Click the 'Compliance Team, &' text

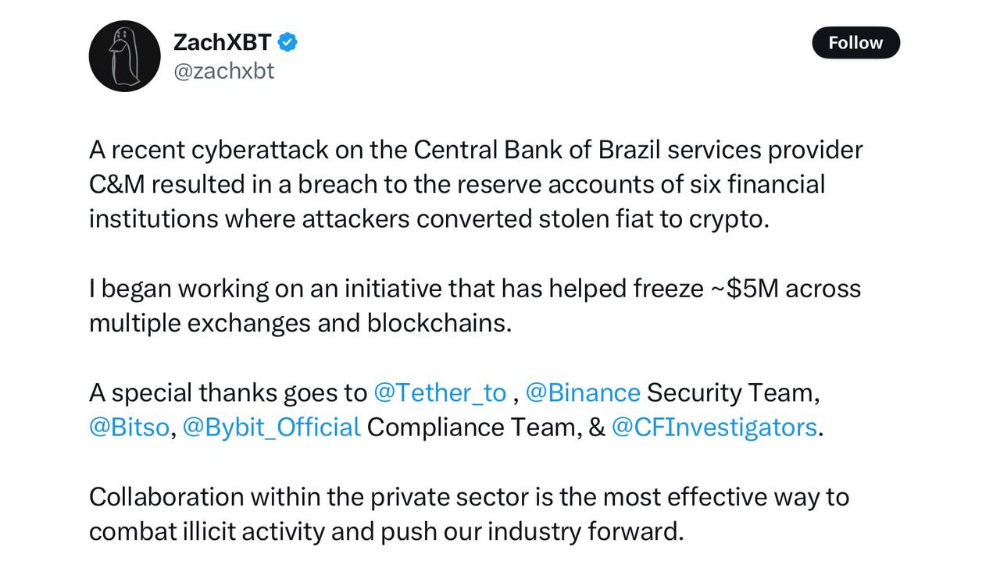coord(486,427)
